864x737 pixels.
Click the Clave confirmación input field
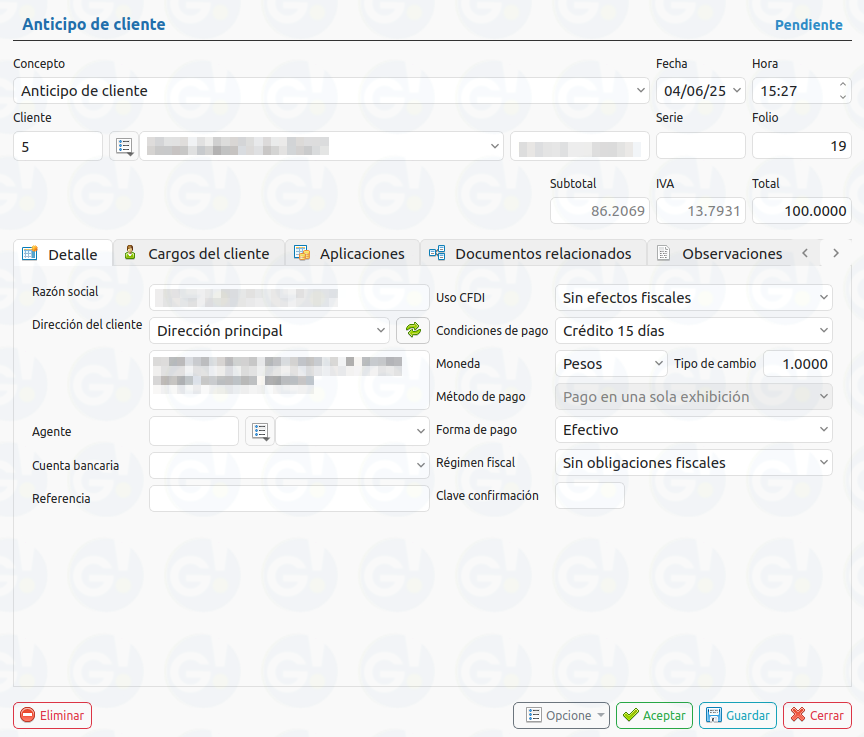pyautogui.click(x=590, y=495)
